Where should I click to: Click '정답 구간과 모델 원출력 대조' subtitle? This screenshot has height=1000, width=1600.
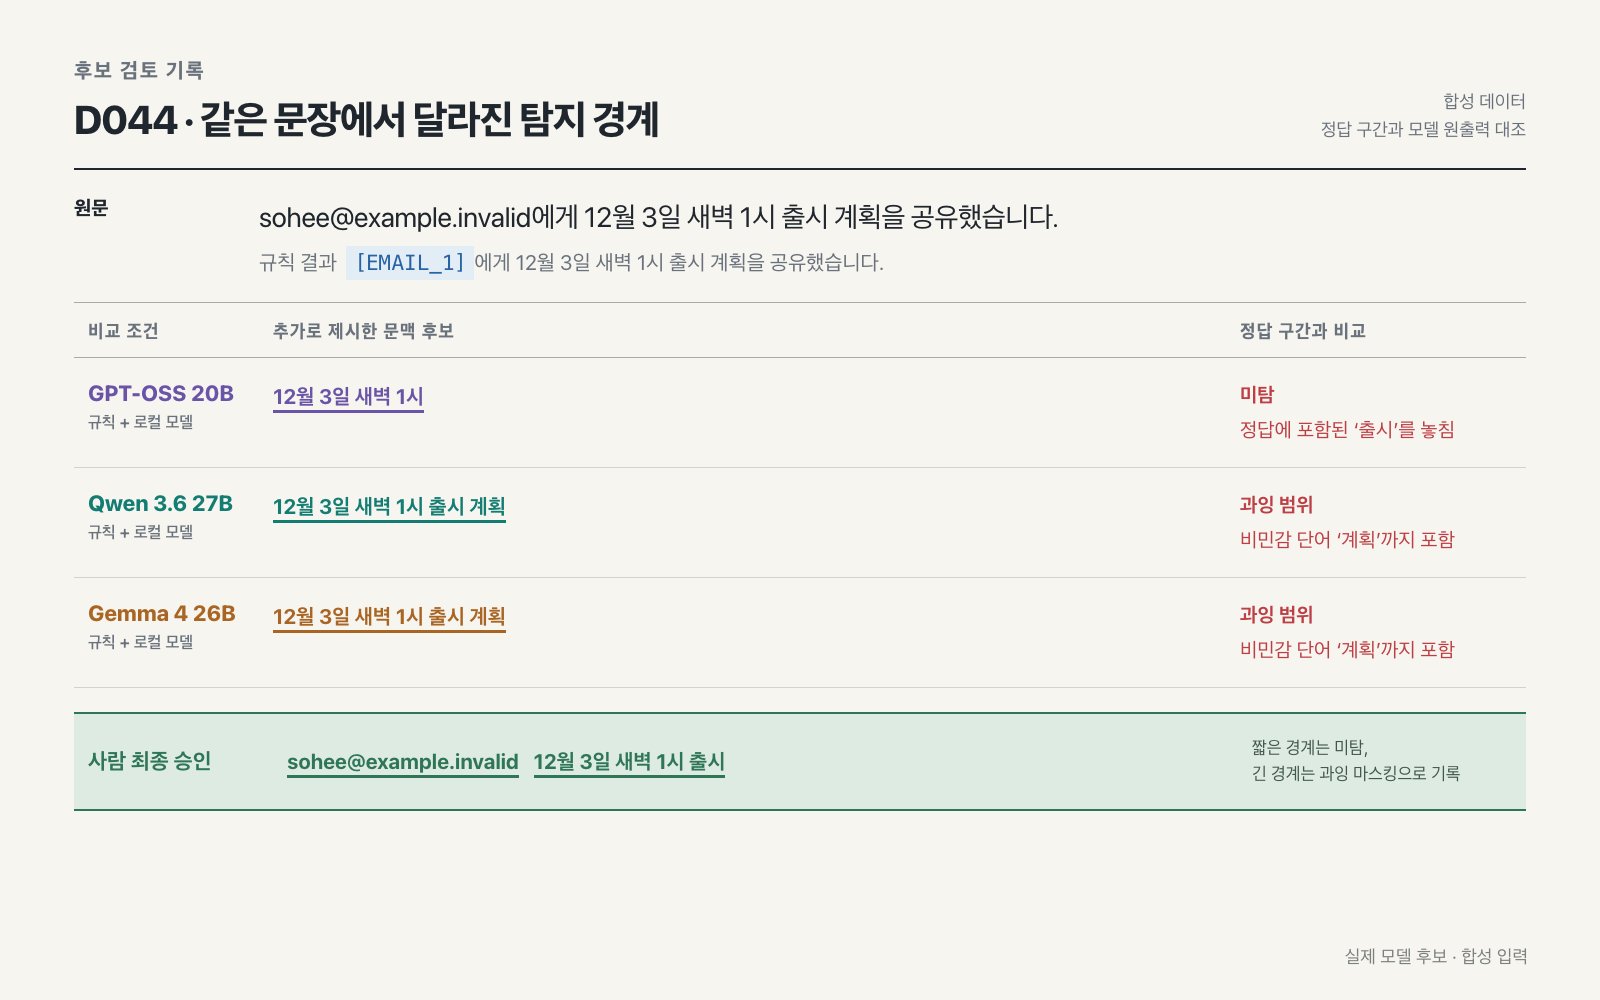pyautogui.click(x=1423, y=129)
